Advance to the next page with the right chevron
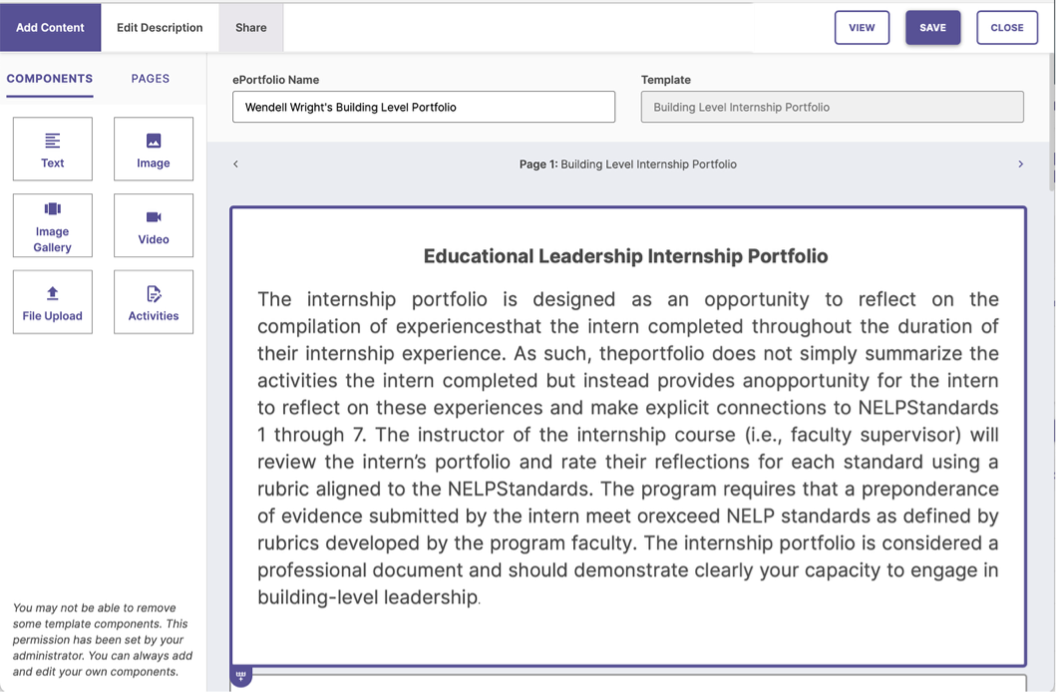The width and height of the screenshot is (1060, 696). 1020,164
